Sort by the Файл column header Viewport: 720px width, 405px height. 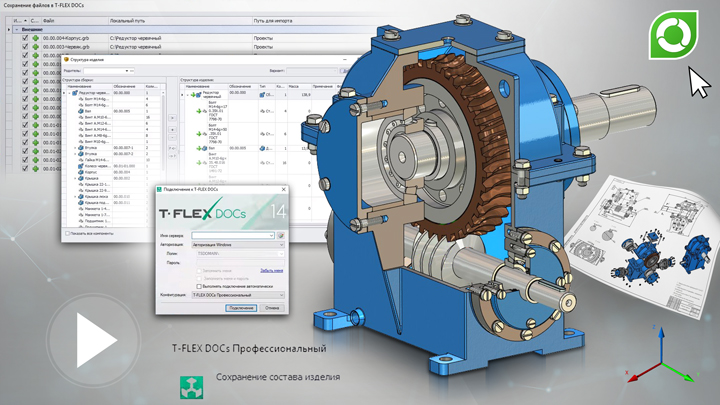click(x=74, y=21)
